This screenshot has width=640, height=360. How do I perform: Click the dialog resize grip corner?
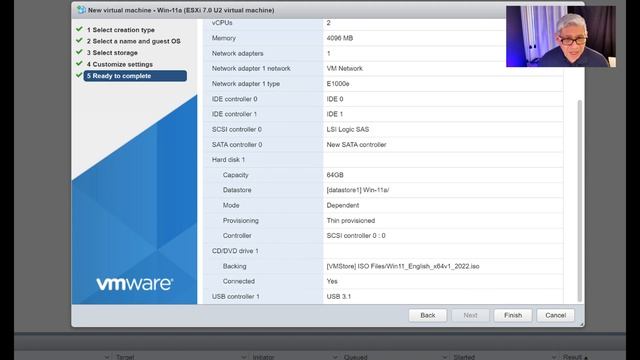[581, 324]
